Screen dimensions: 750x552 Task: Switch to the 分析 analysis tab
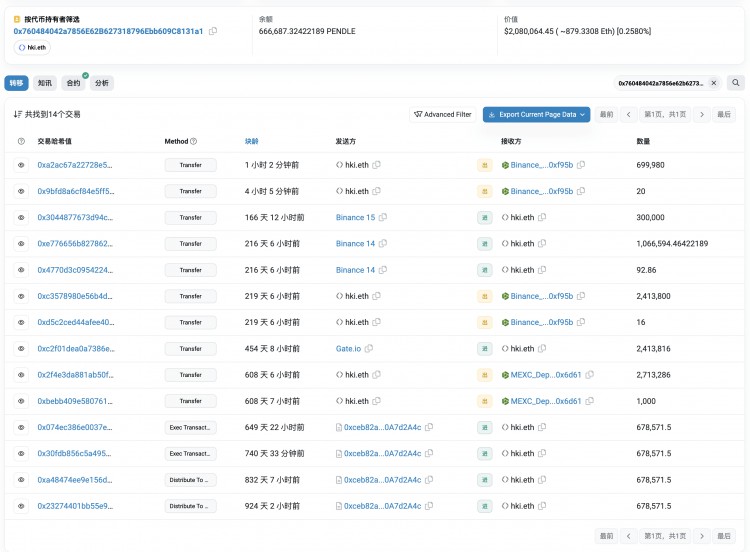[101, 83]
